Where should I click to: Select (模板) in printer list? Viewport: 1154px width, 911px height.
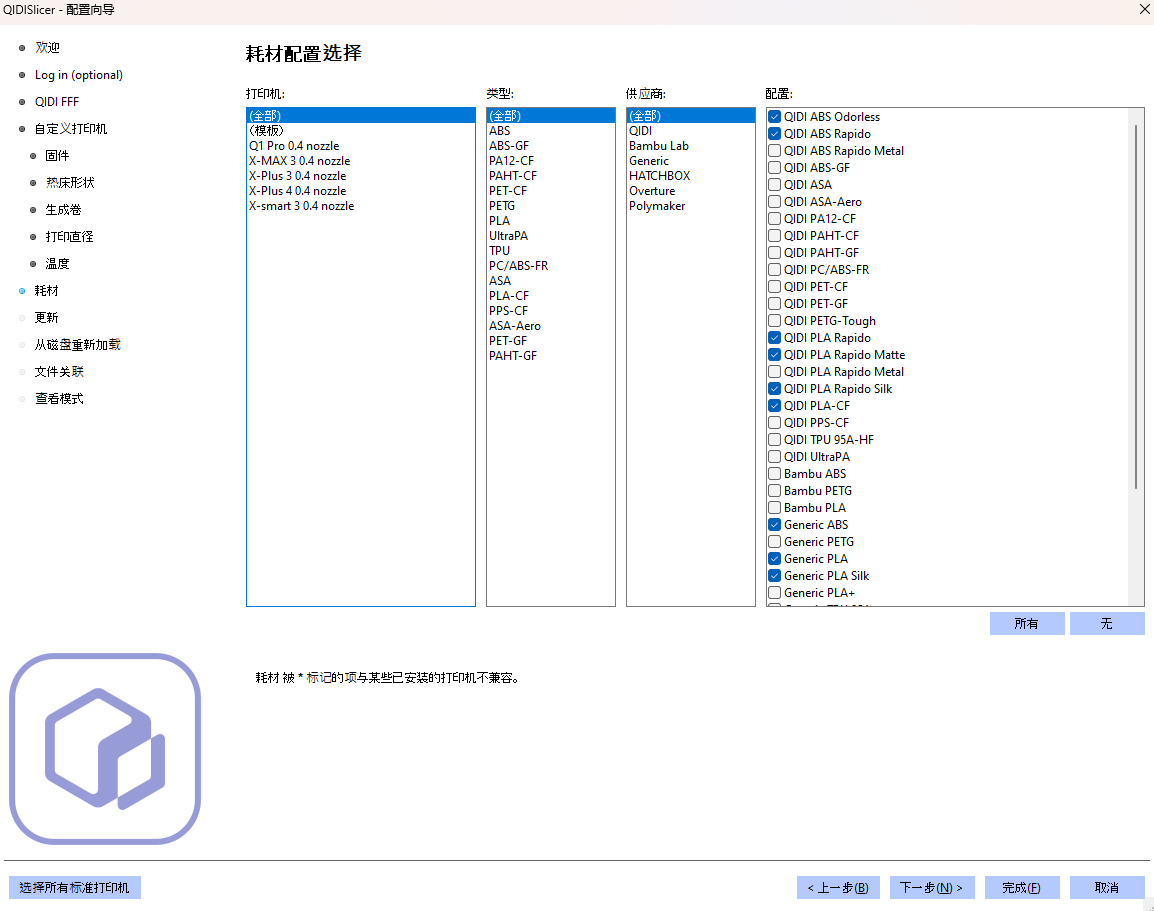coord(361,130)
